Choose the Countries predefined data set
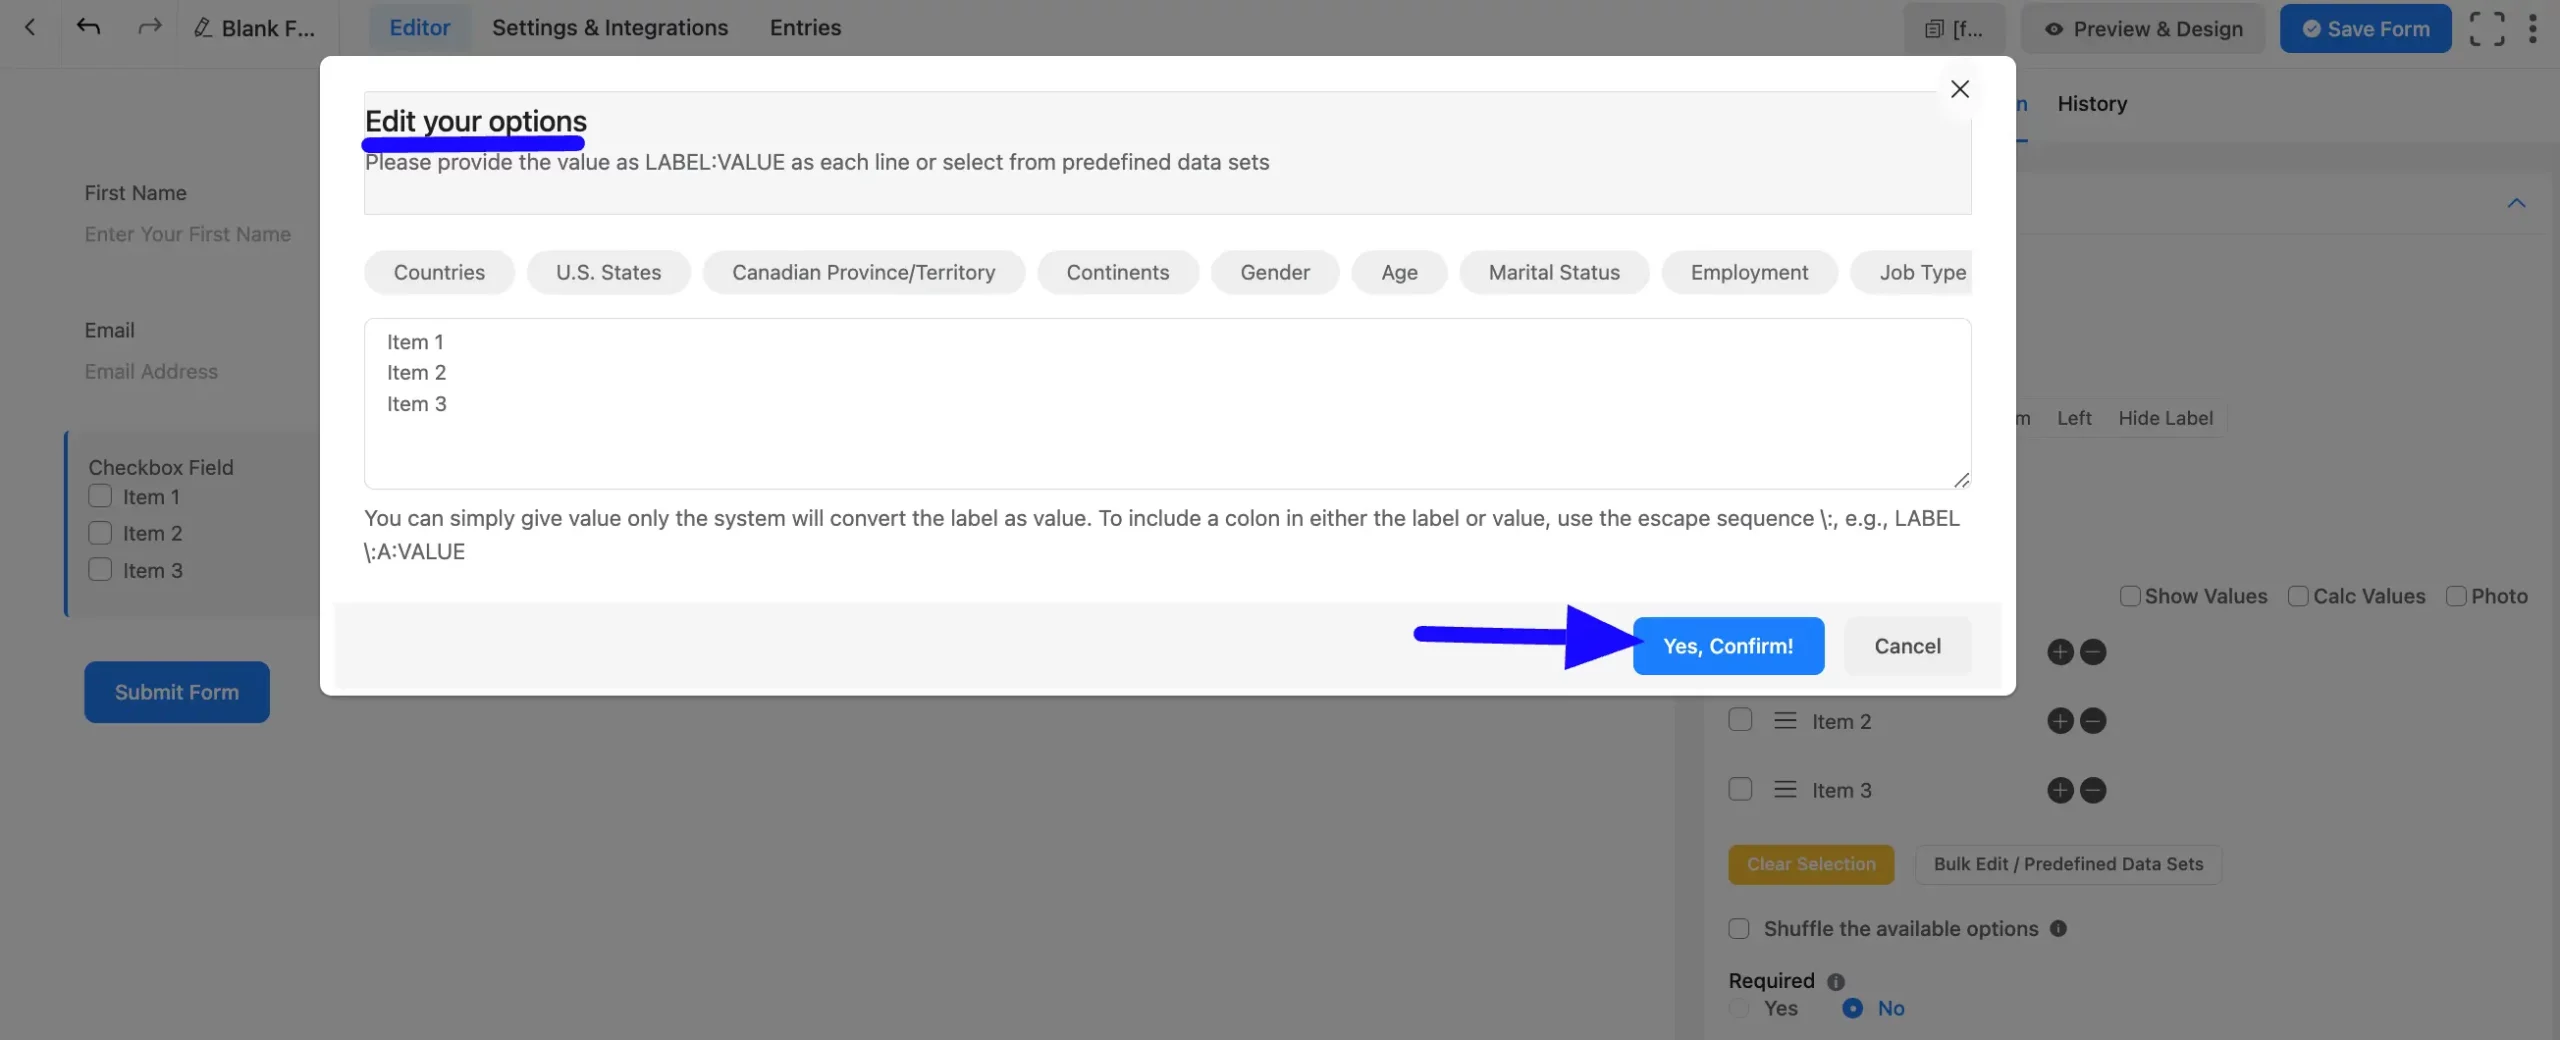Viewport: 2560px width, 1040px height. pos(439,272)
